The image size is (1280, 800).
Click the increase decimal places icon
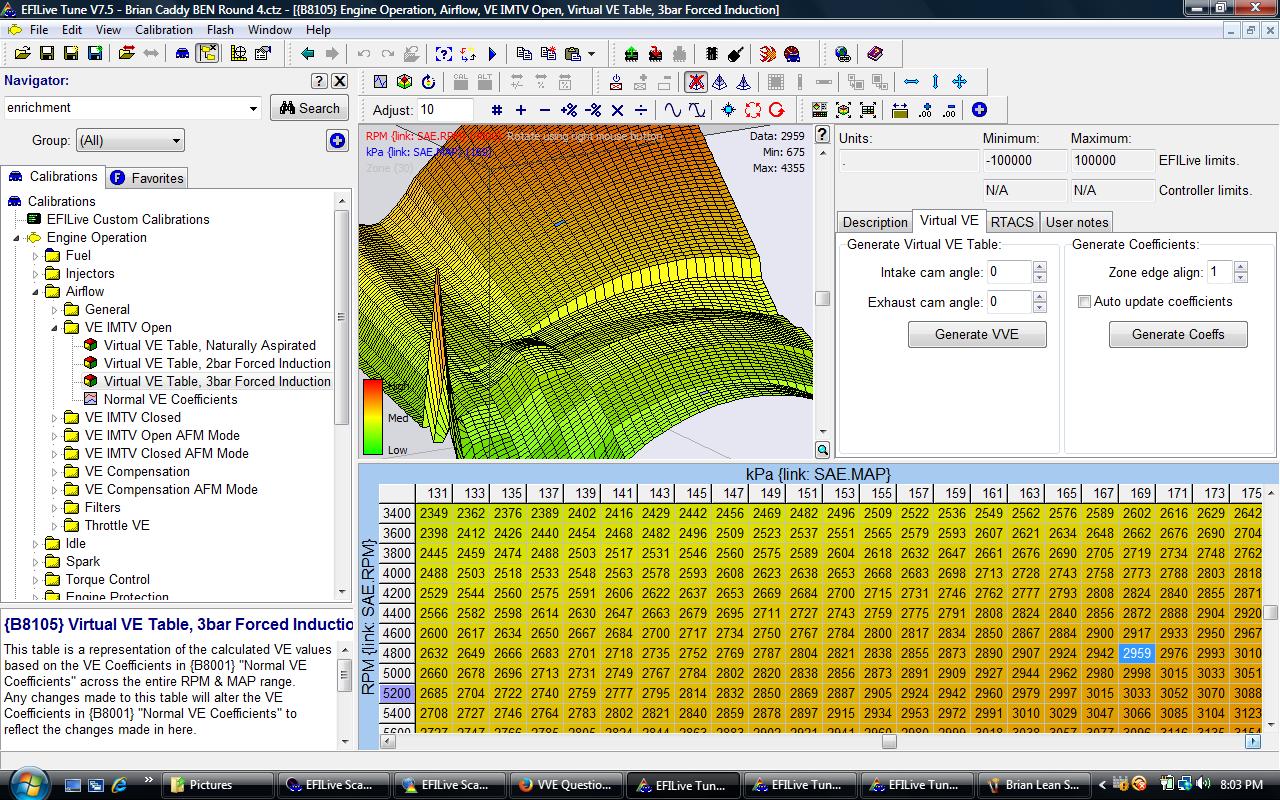[923, 110]
